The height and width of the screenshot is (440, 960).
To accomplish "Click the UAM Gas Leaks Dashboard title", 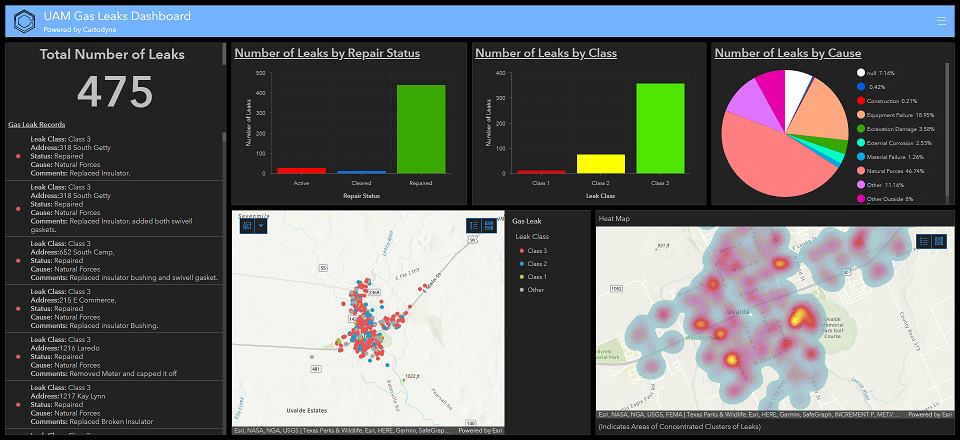I will point(117,16).
